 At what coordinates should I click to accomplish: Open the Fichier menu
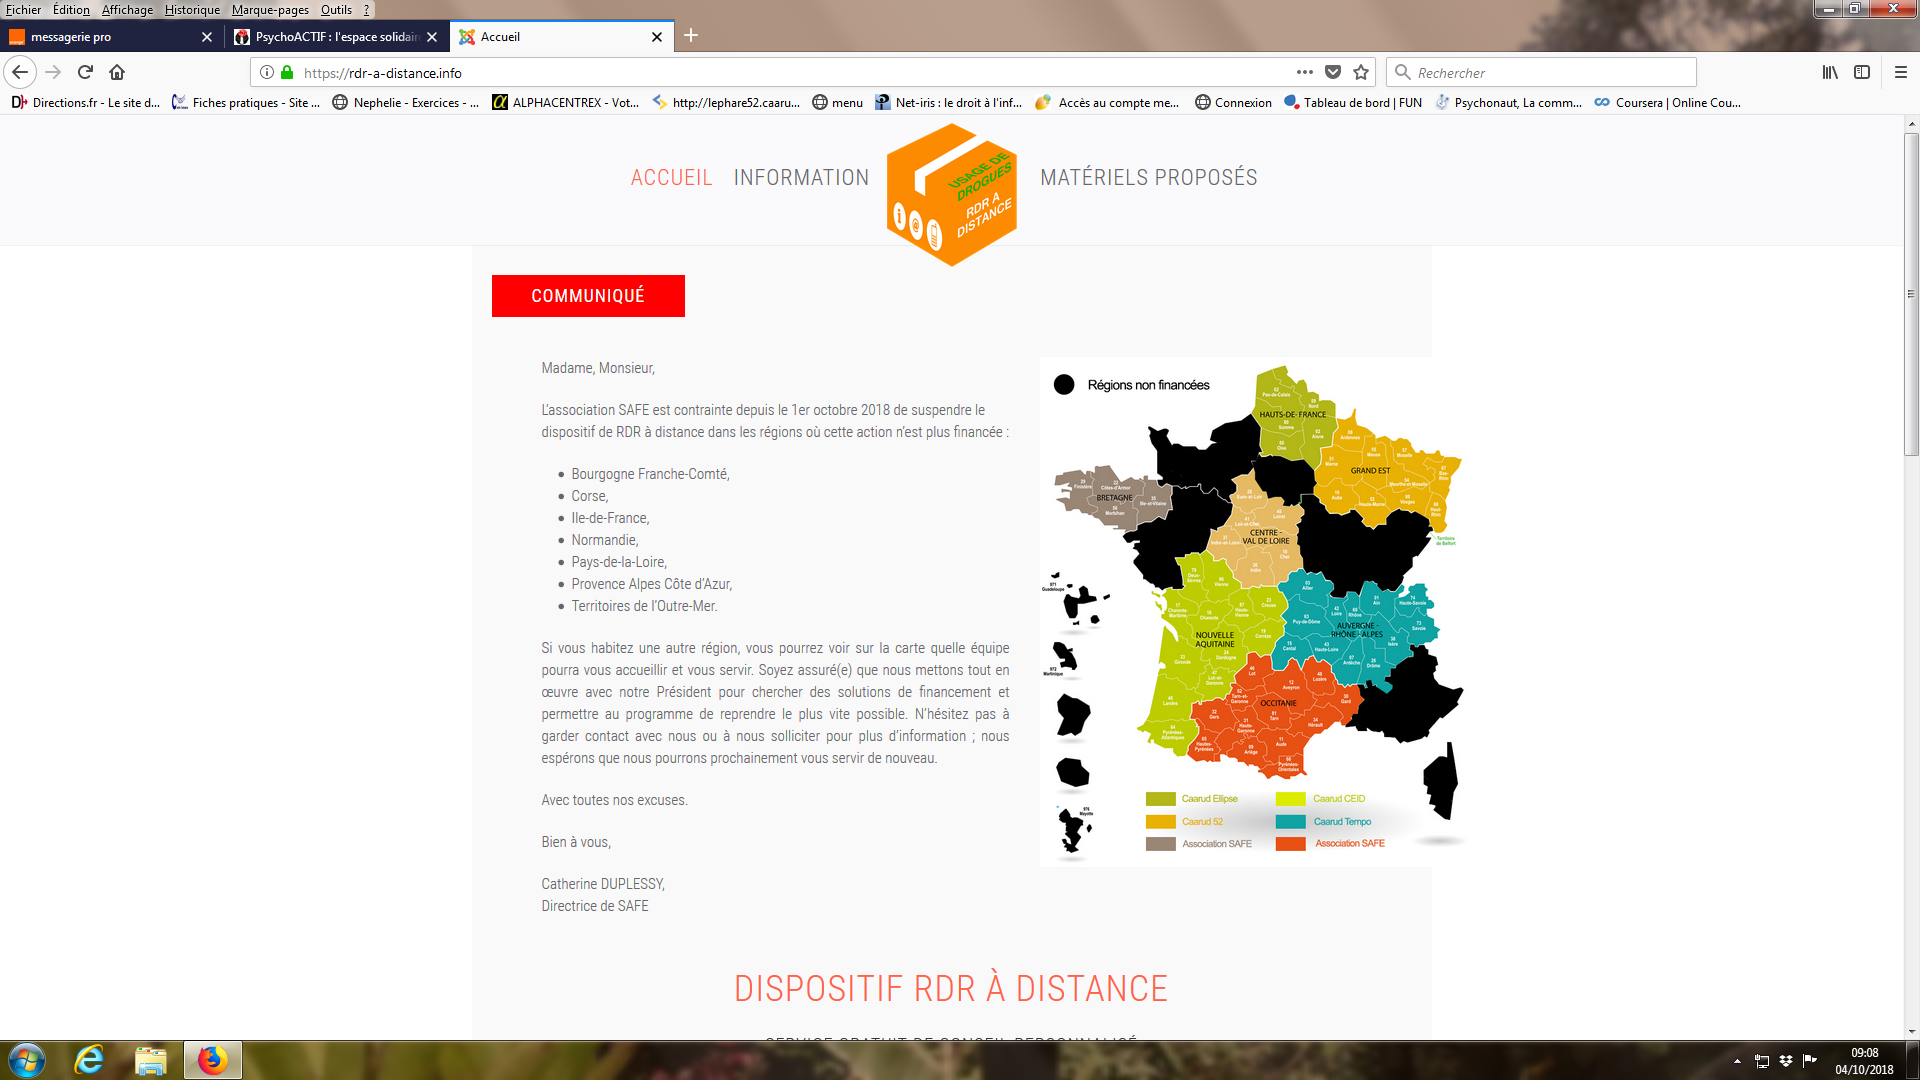[23, 10]
